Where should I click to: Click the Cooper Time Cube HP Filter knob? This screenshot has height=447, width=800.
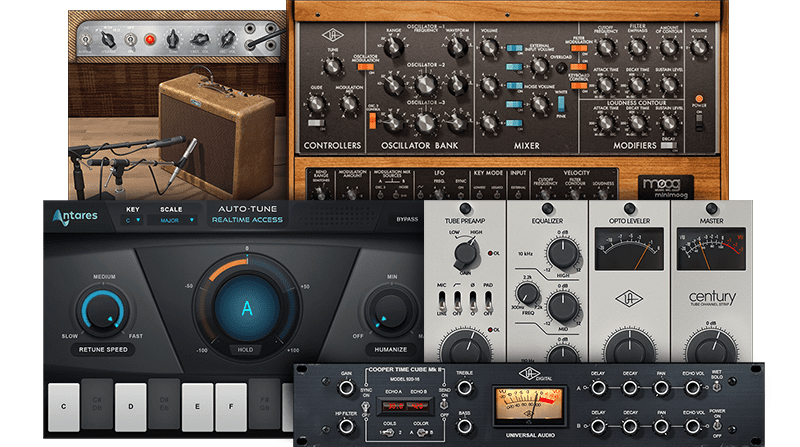coord(346,427)
